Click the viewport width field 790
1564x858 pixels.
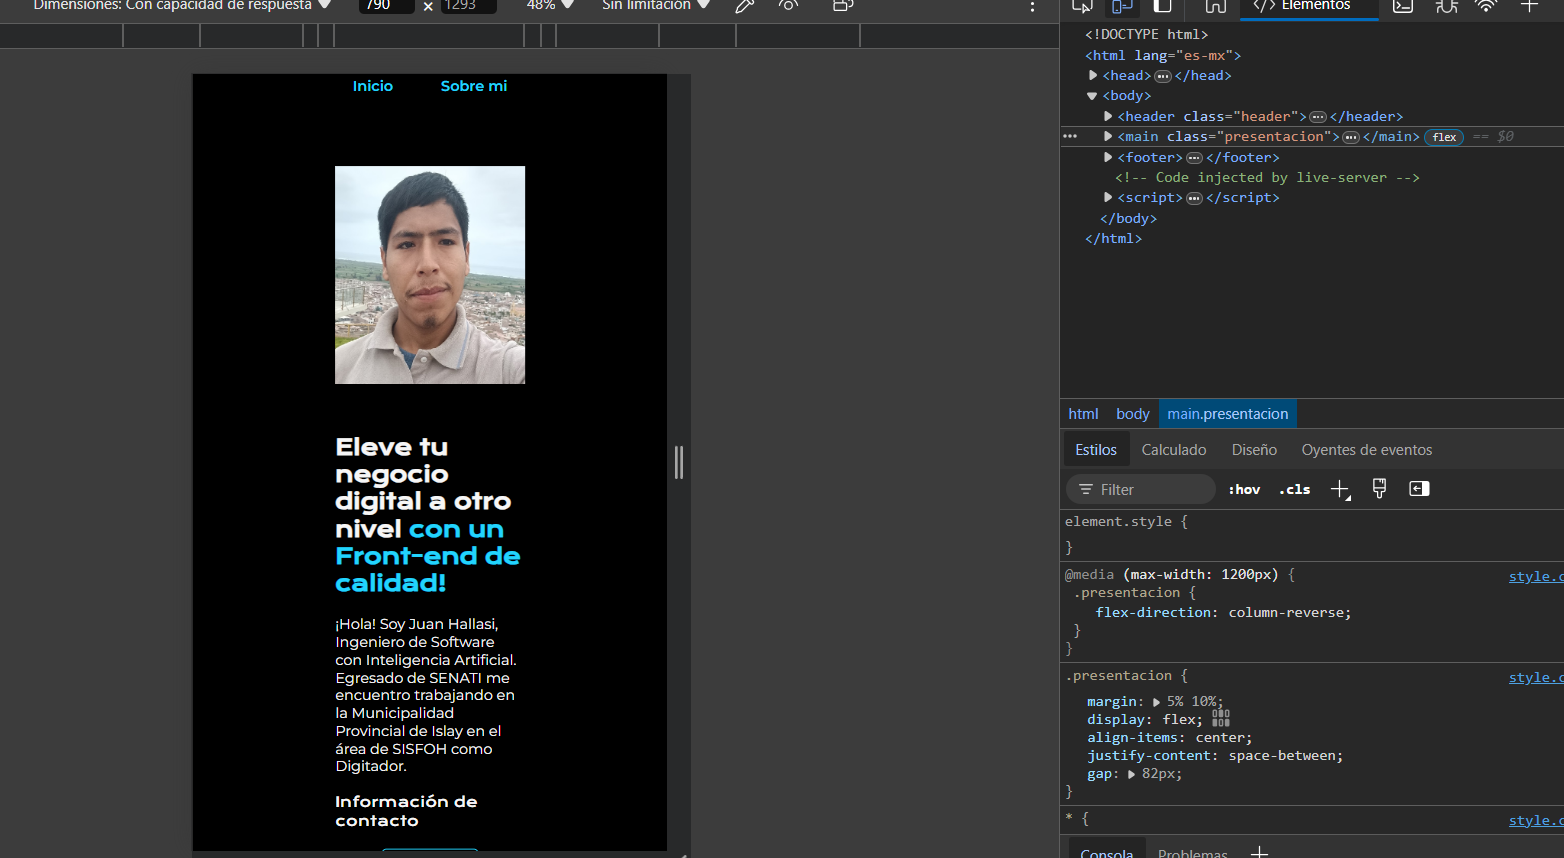(x=387, y=5)
